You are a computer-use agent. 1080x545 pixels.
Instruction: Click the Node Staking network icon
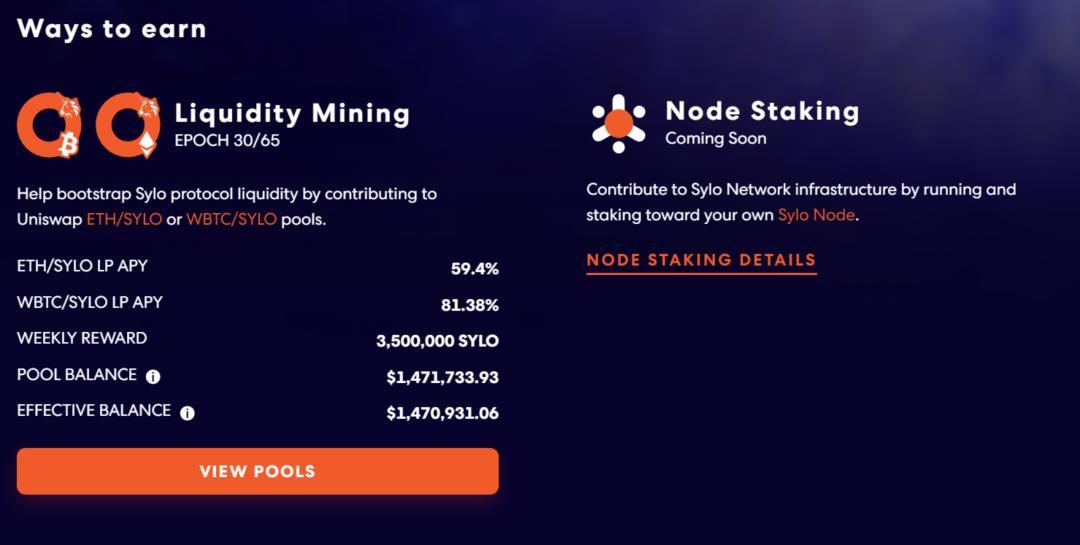(618, 124)
